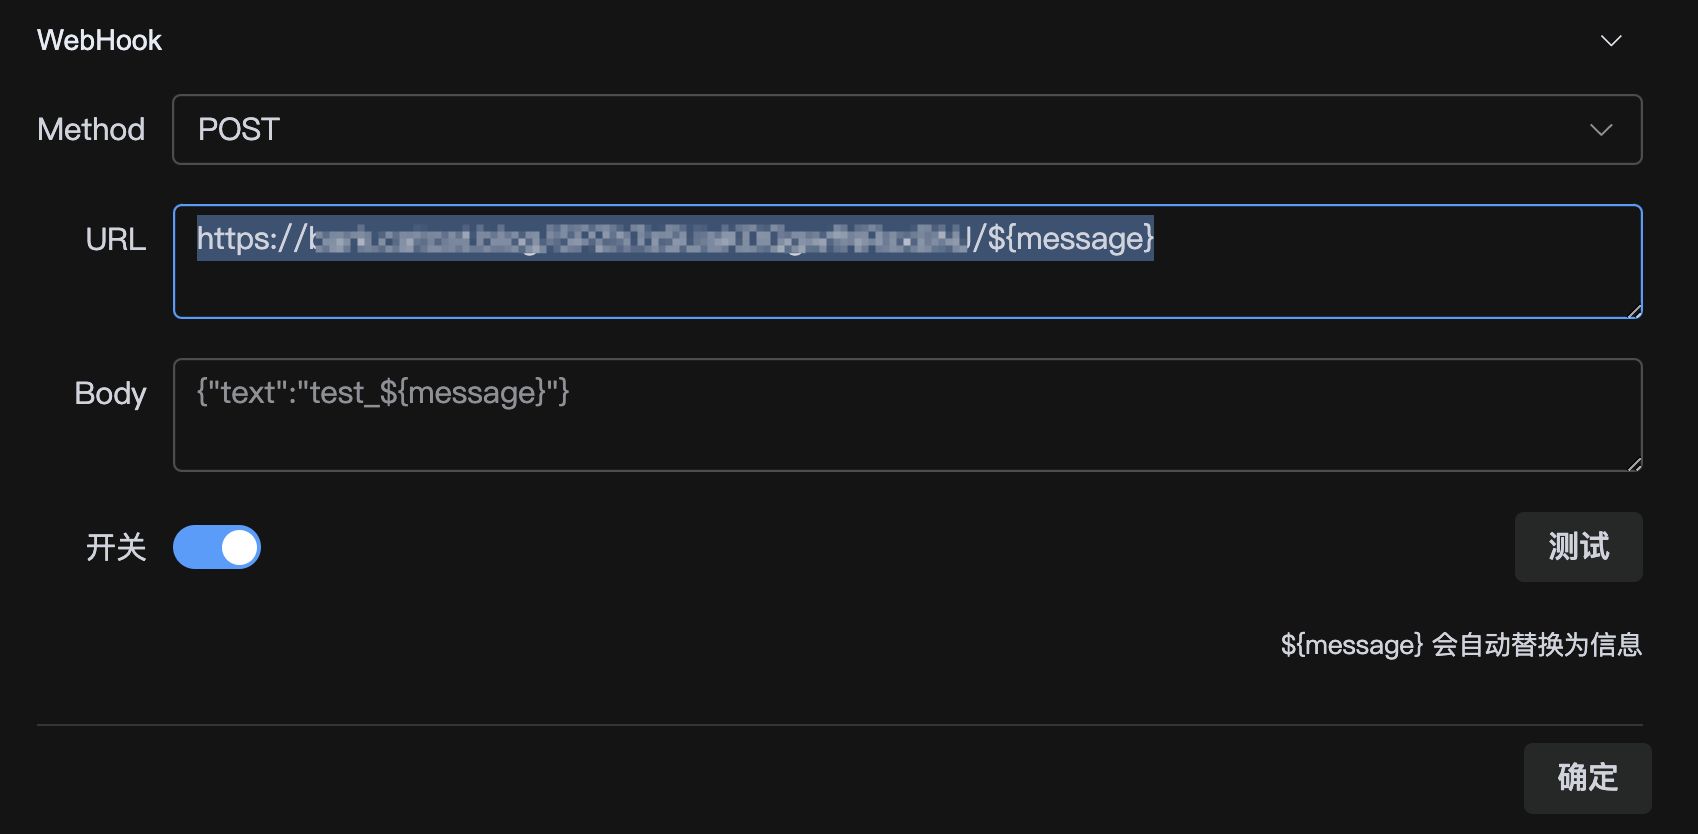The height and width of the screenshot is (834, 1698).
Task: Place cursor at ${message} in URL
Action: [x=1070, y=239]
